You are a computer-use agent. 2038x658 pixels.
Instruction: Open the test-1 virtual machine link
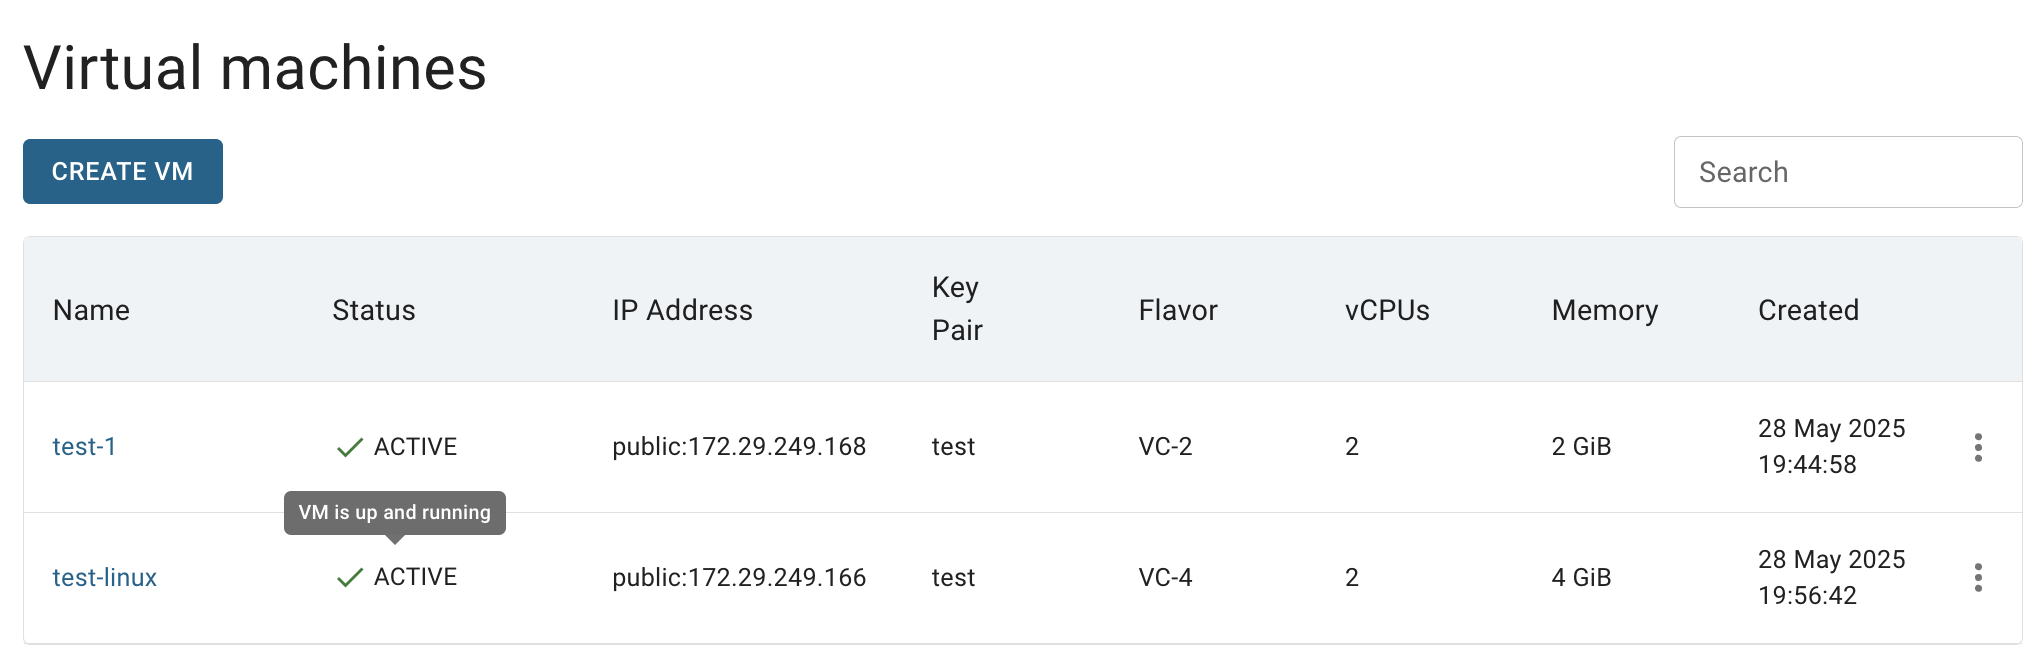84,446
